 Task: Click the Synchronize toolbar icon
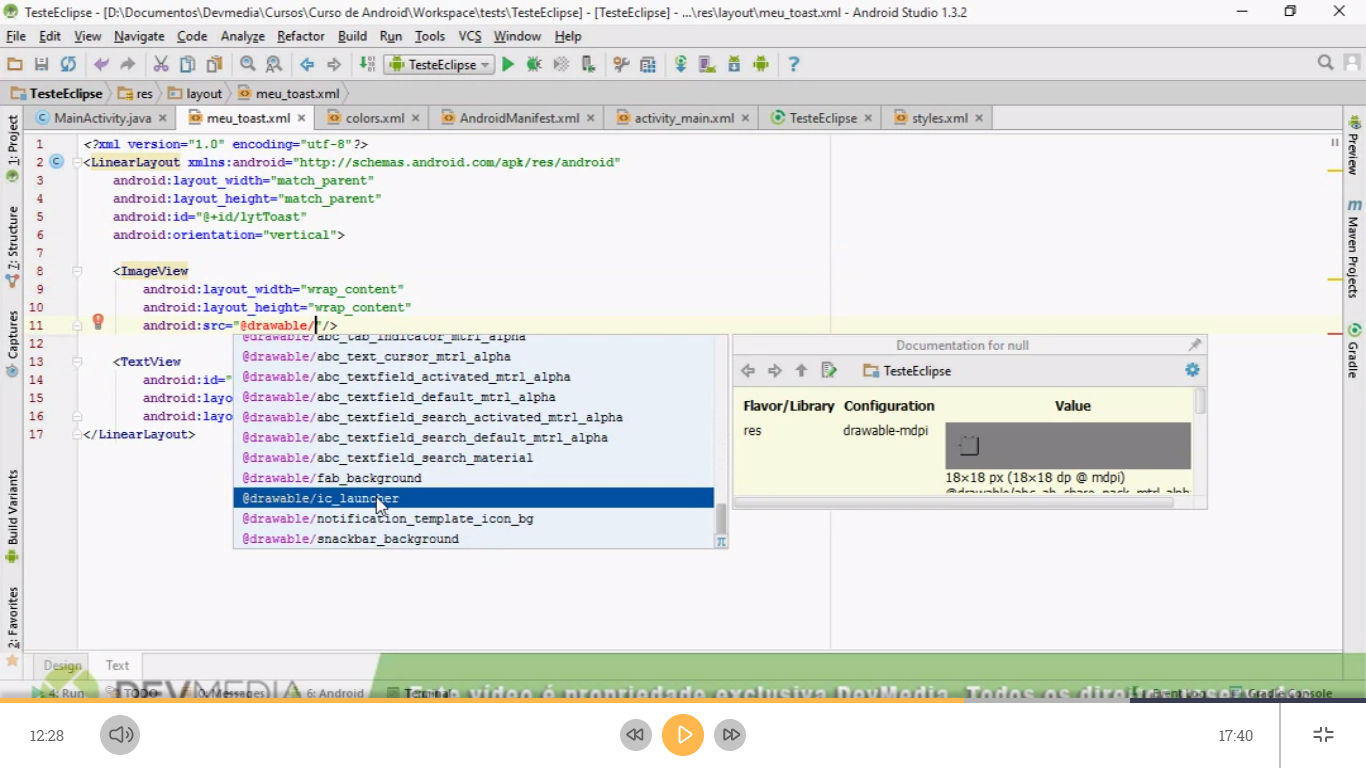tap(68, 64)
